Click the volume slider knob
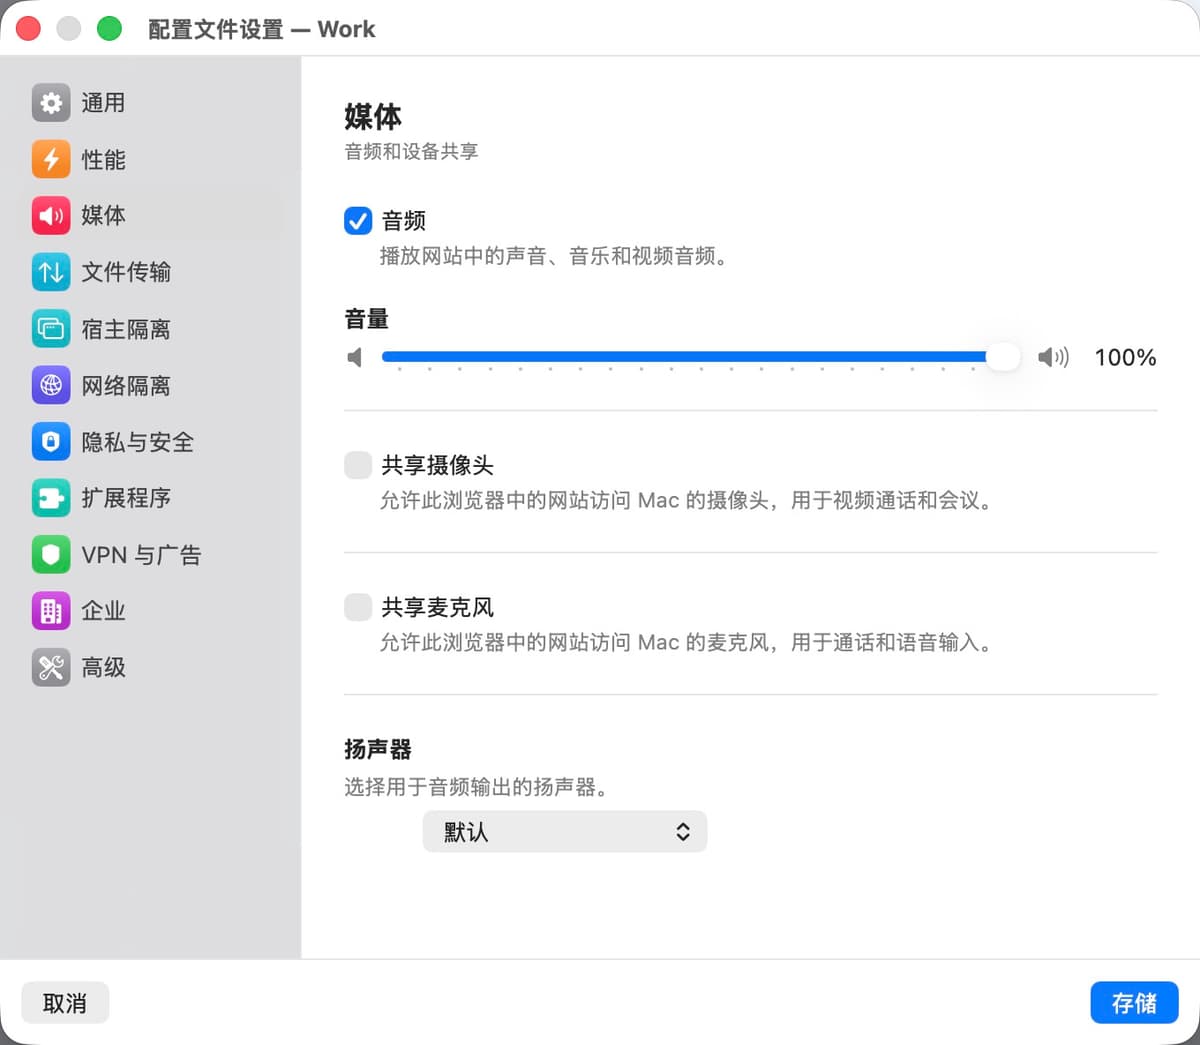The height and width of the screenshot is (1045, 1200). tap(1002, 357)
